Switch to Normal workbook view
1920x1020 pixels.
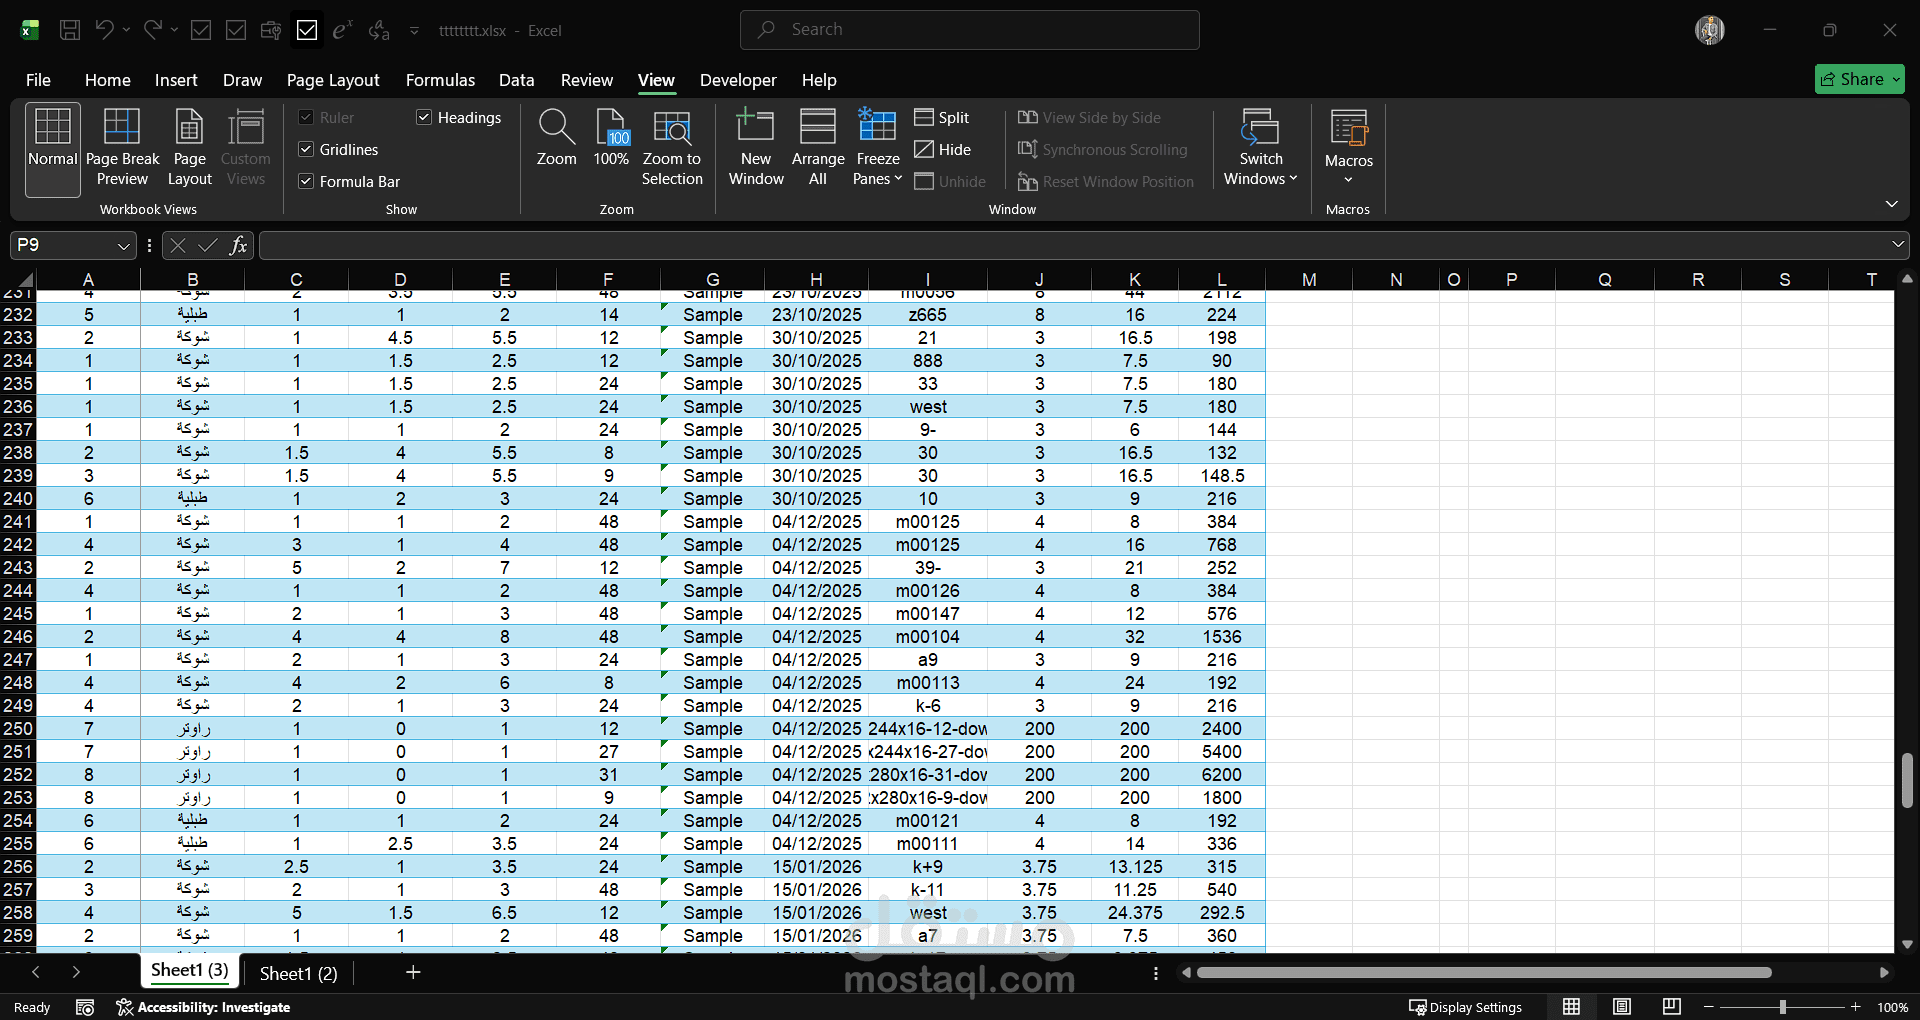point(53,149)
